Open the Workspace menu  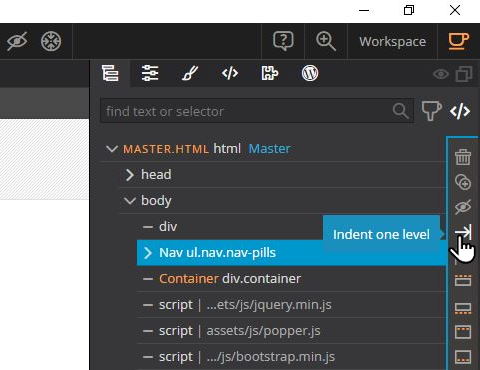(393, 42)
